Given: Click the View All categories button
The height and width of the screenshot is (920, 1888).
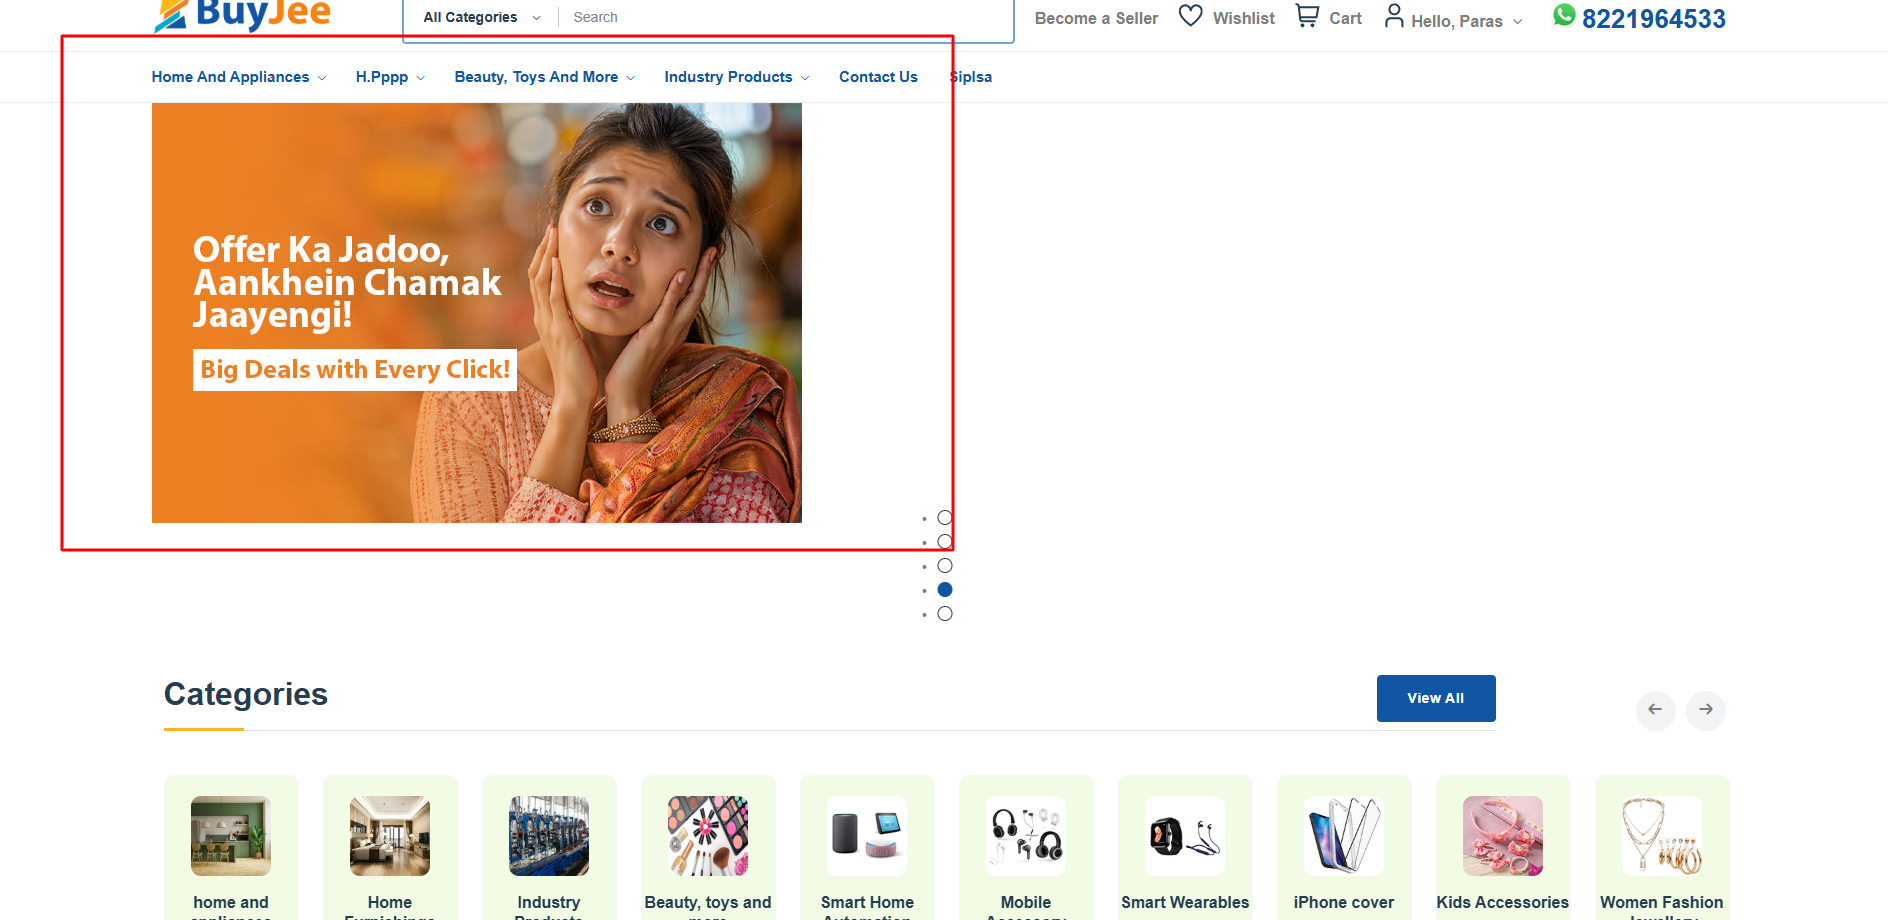Looking at the screenshot, I should [1436, 698].
